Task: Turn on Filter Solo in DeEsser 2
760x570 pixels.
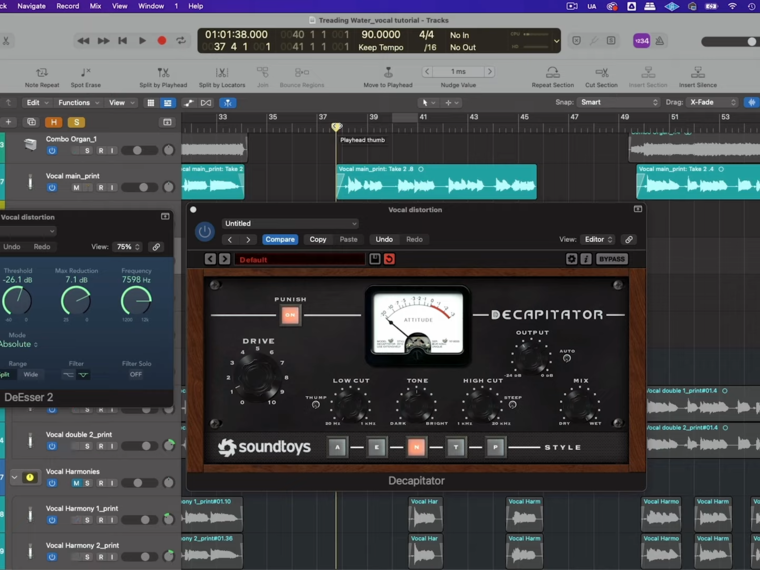Action: [136, 374]
